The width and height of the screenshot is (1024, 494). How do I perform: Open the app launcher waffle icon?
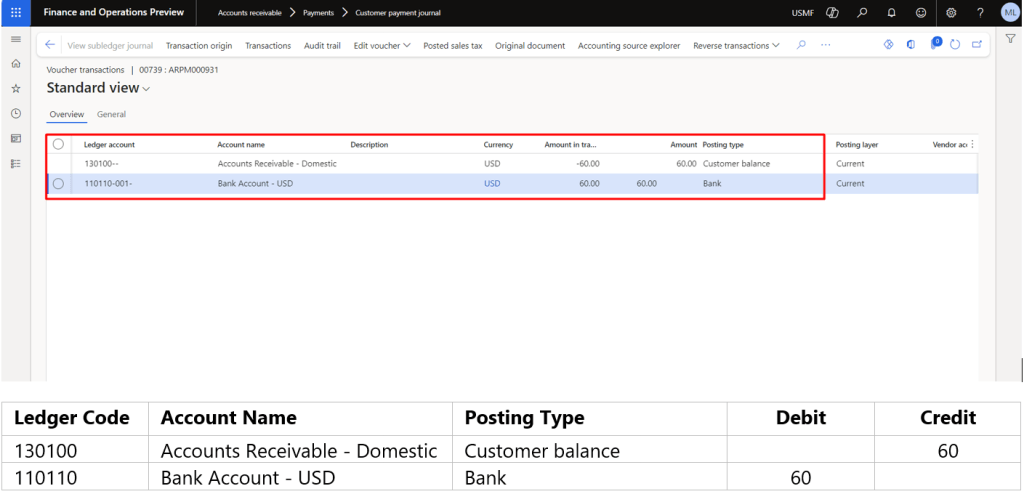click(15, 12)
